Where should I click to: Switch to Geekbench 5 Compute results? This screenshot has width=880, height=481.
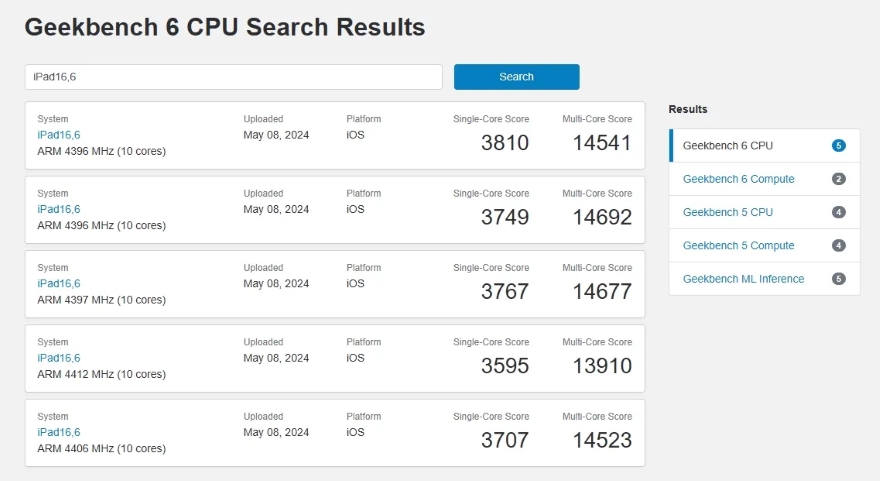point(738,245)
